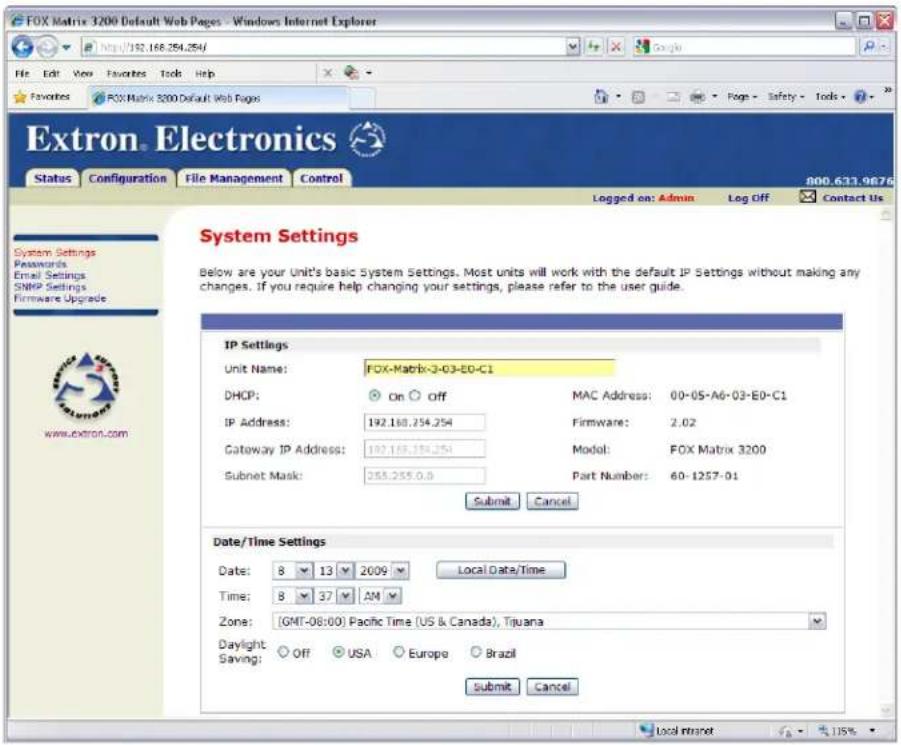Screen dimensions: 901x745
Task: Open the Control tab
Action: (321, 179)
